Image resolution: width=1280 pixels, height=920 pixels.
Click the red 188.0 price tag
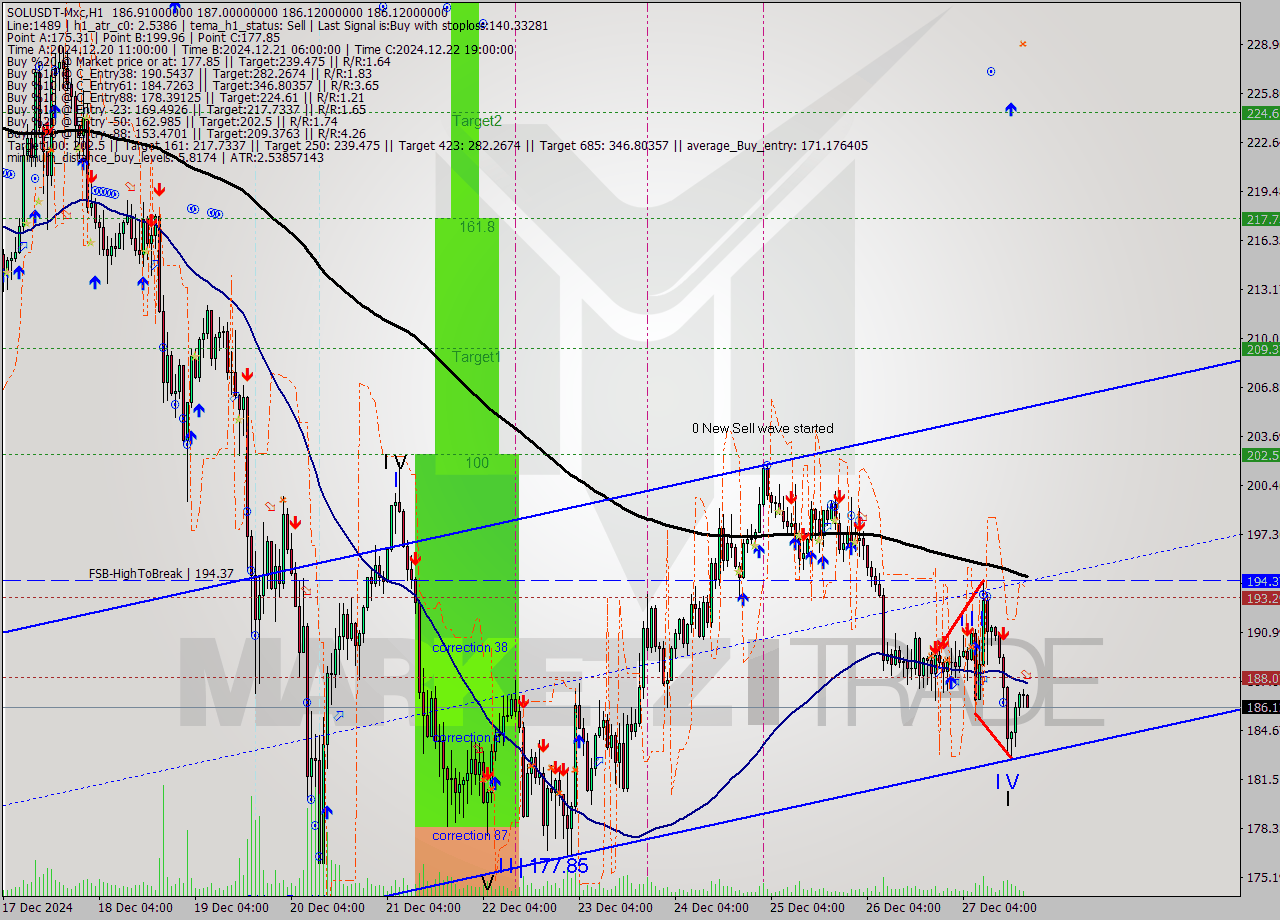tap(1260, 678)
